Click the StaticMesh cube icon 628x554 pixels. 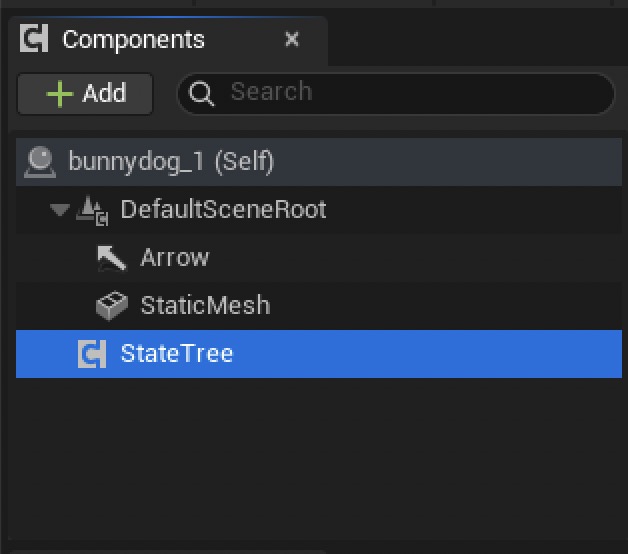click(111, 306)
